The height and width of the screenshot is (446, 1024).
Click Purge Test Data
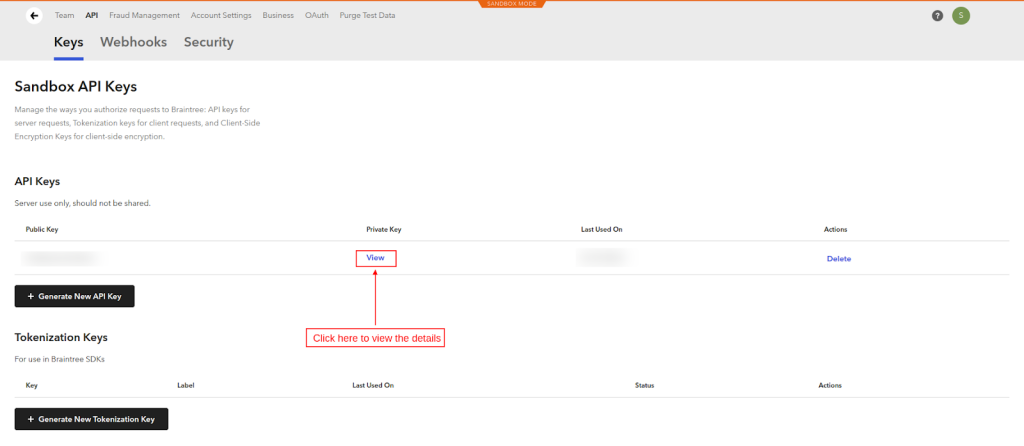(367, 16)
